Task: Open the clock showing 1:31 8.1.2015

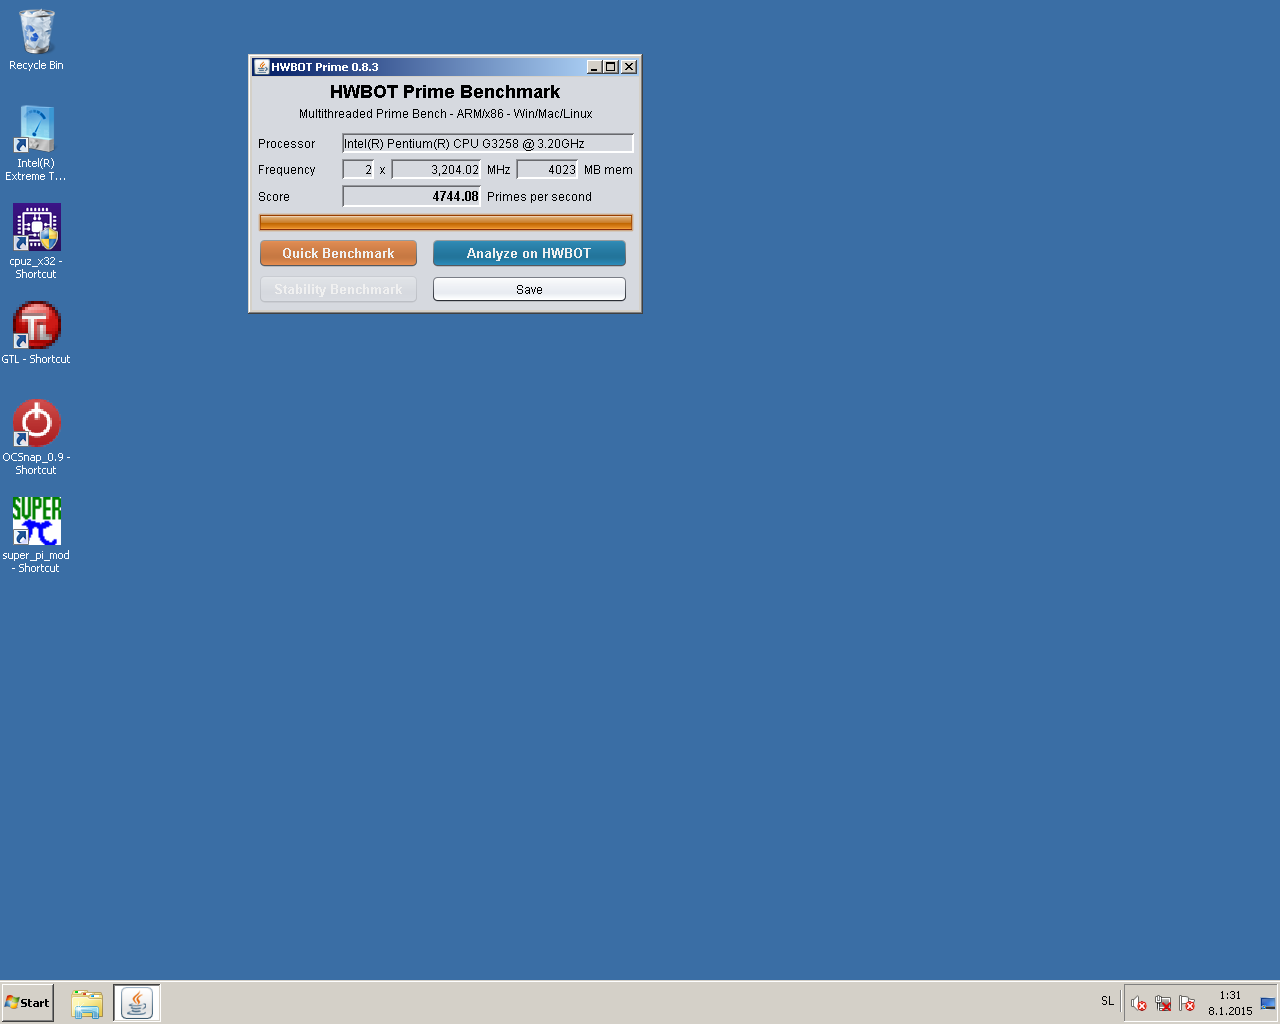Action: coord(1230,1003)
